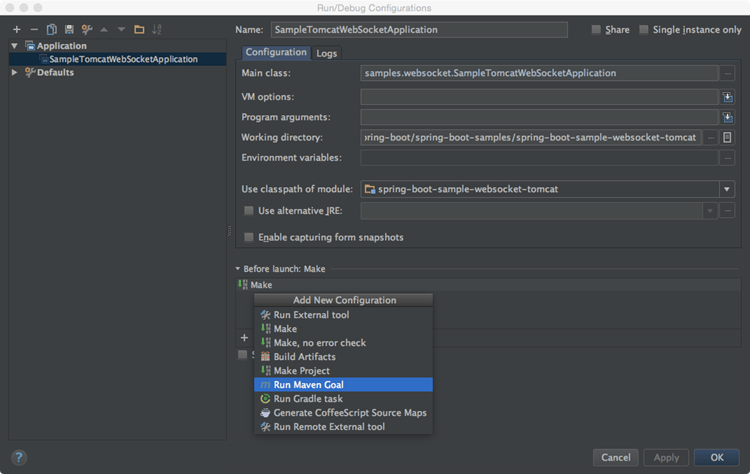Open Use classpath of module dropdown arrow

727,189
